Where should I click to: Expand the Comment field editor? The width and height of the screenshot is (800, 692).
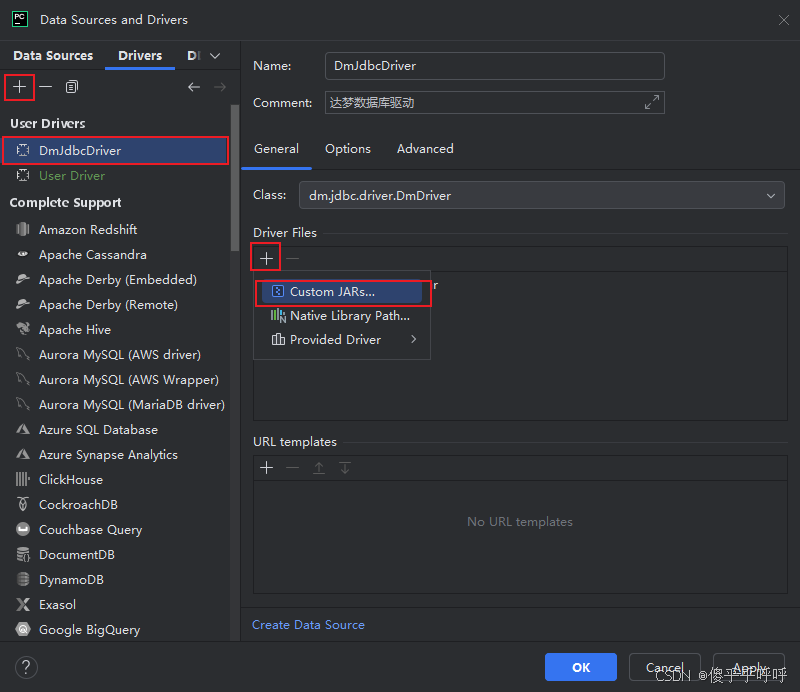pyautogui.click(x=652, y=102)
